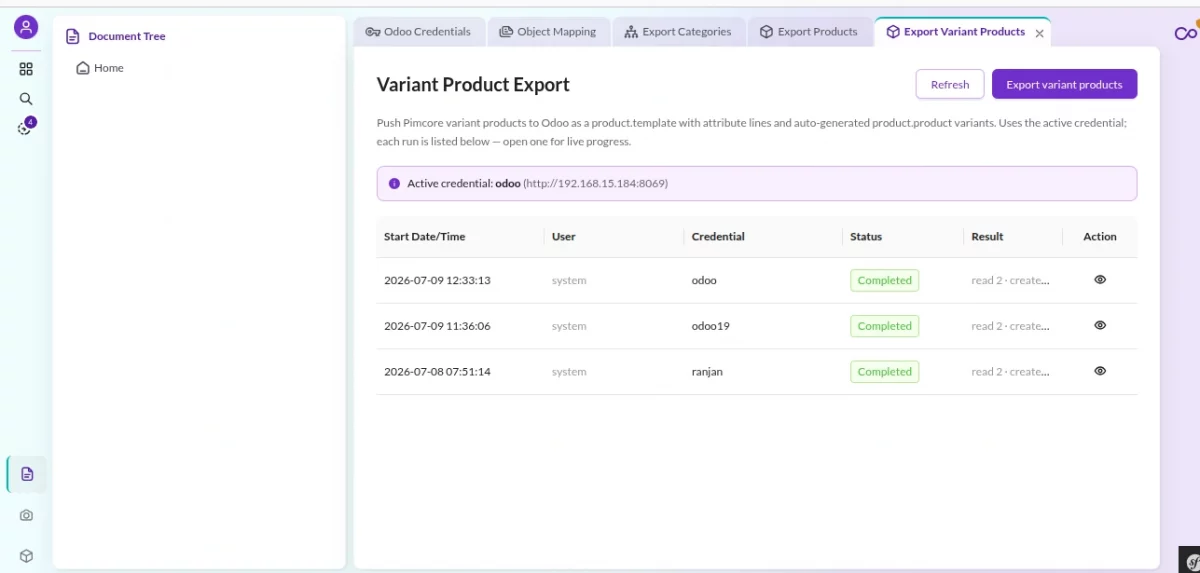Click the info icon beside Active credential
This screenshot has width=1200, height=573.
[x=394, y=184]
